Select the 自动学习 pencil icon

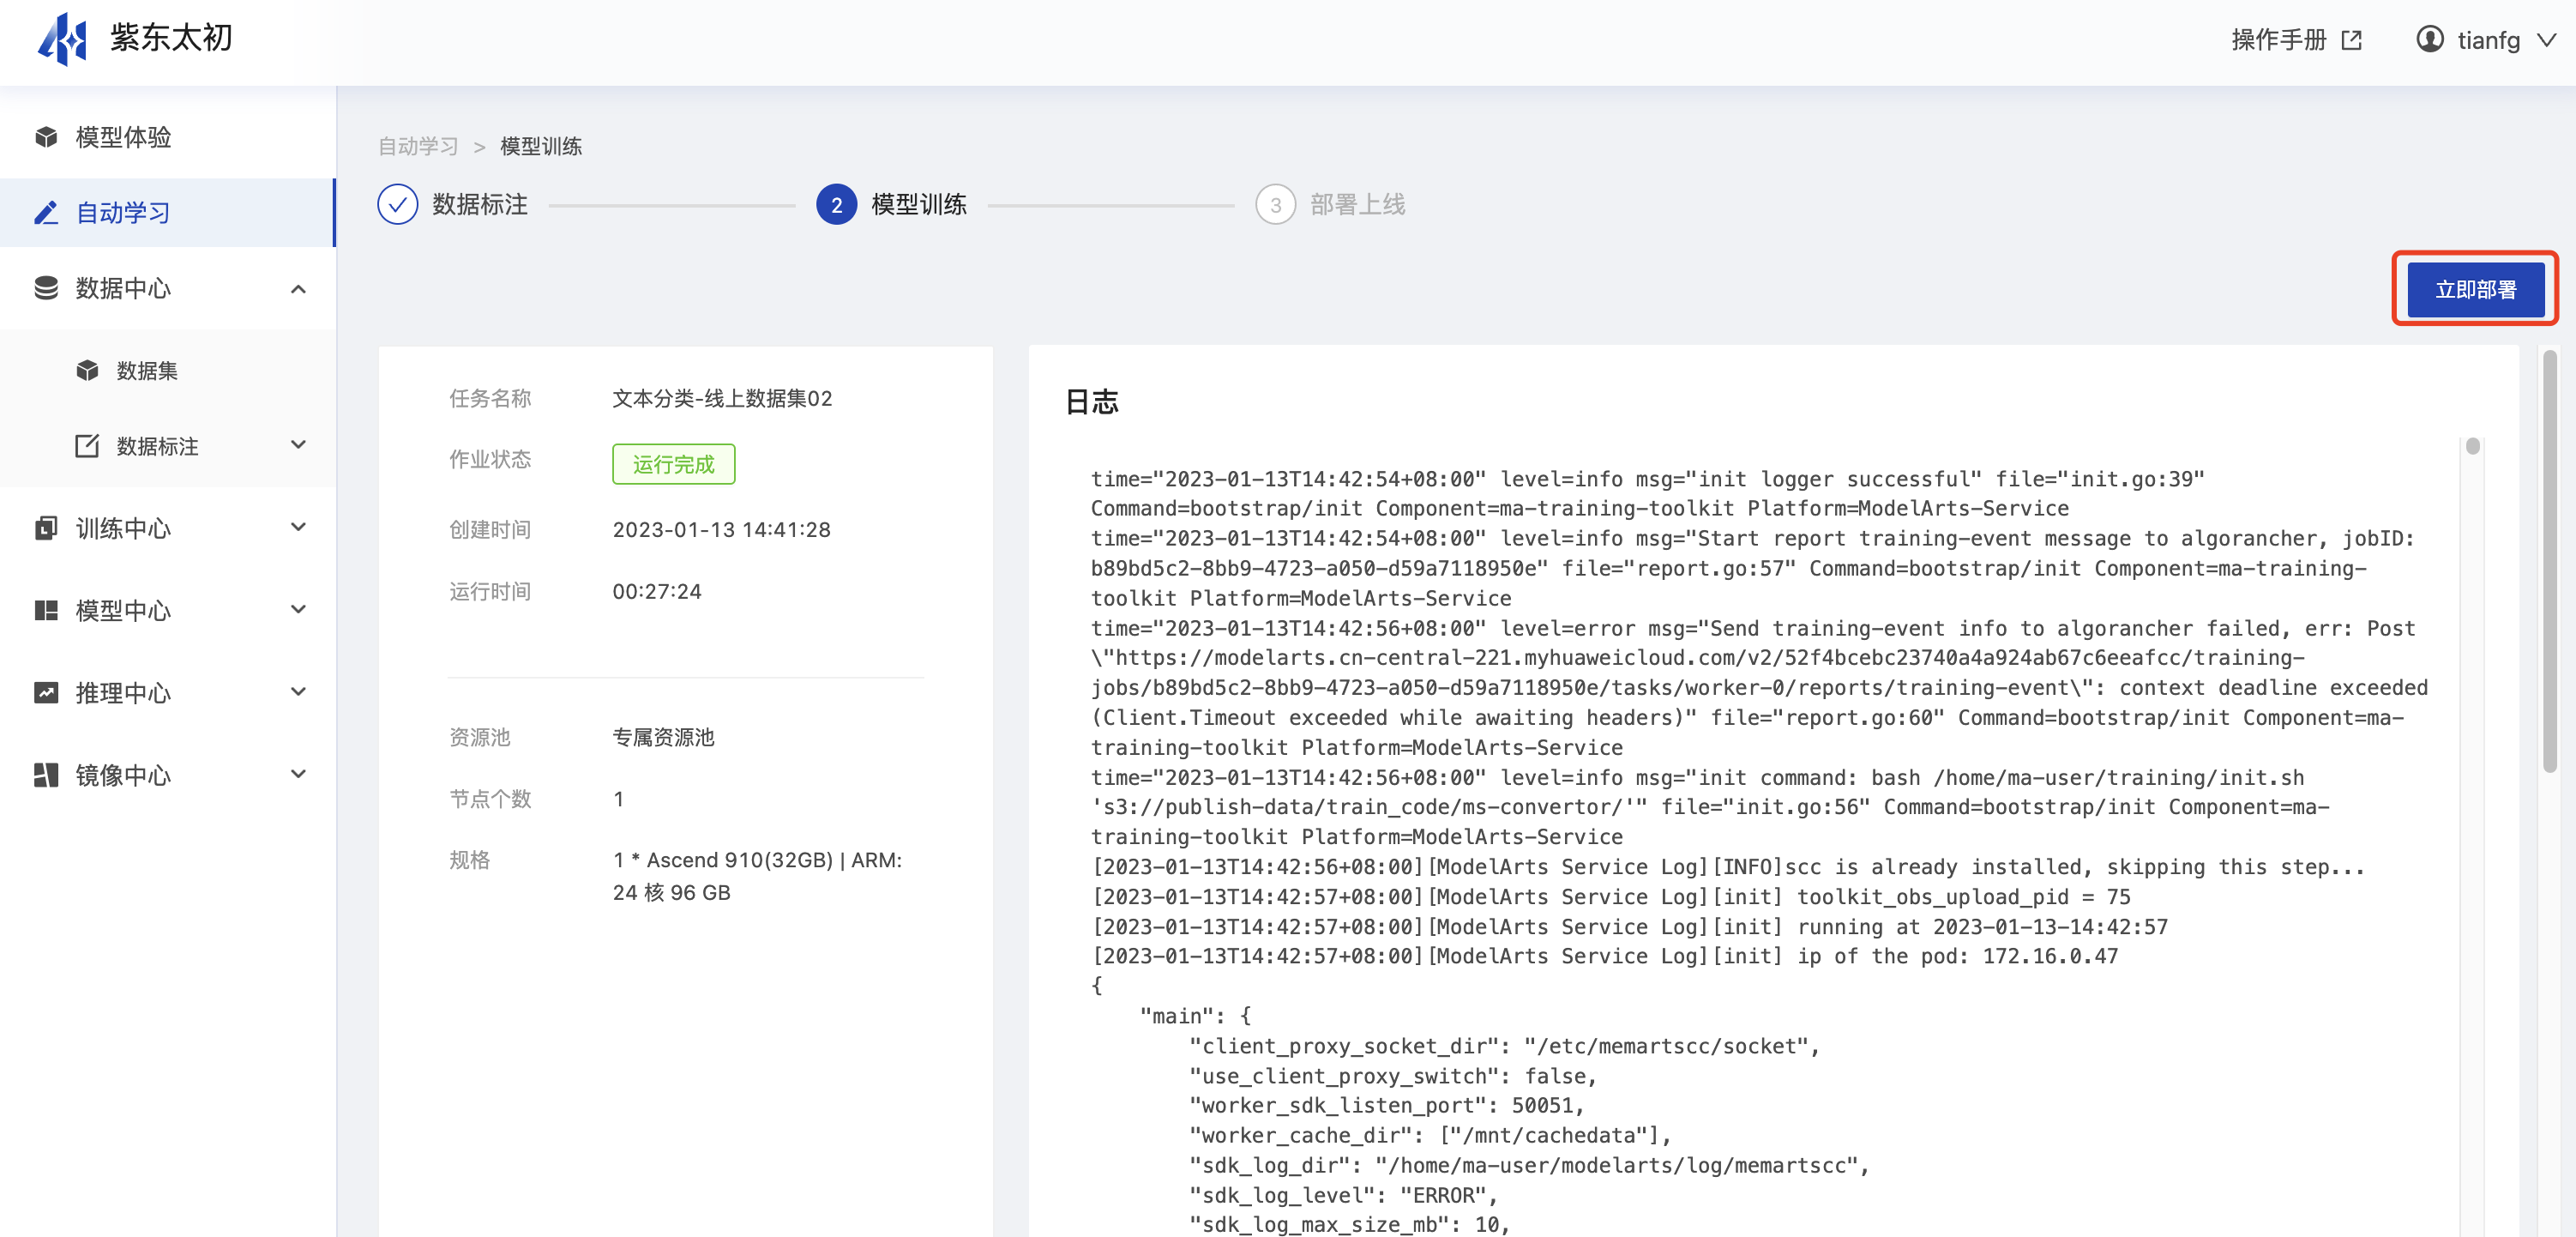(46, 212)
